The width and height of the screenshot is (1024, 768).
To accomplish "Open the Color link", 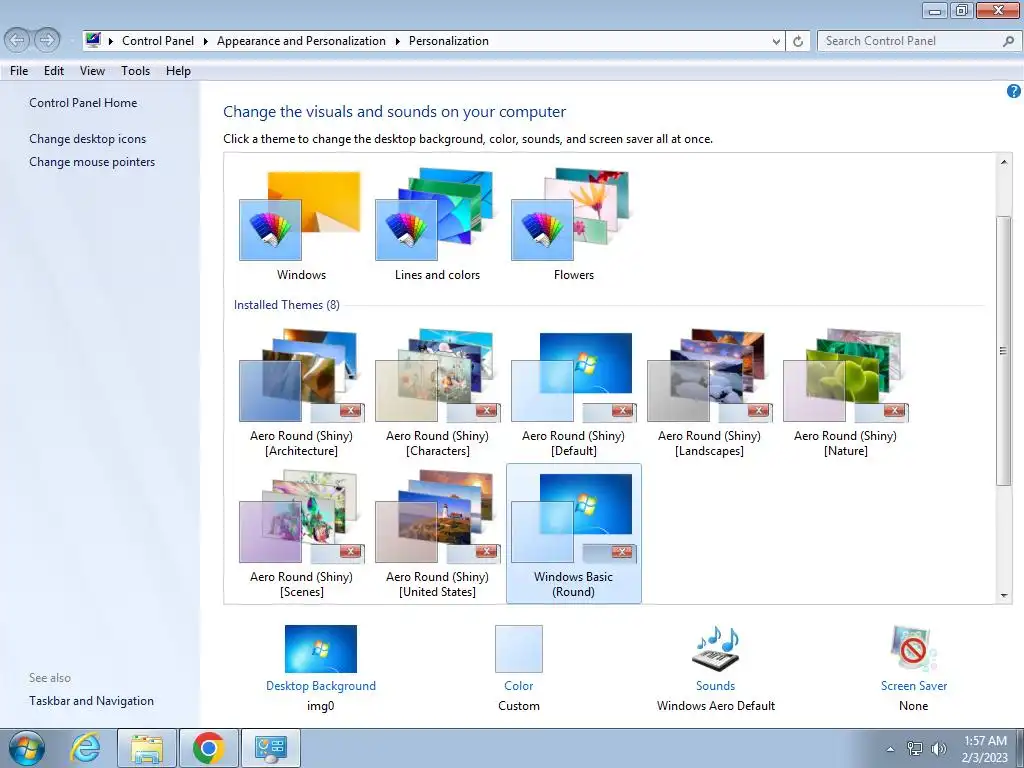I will [x=519, y=686].
